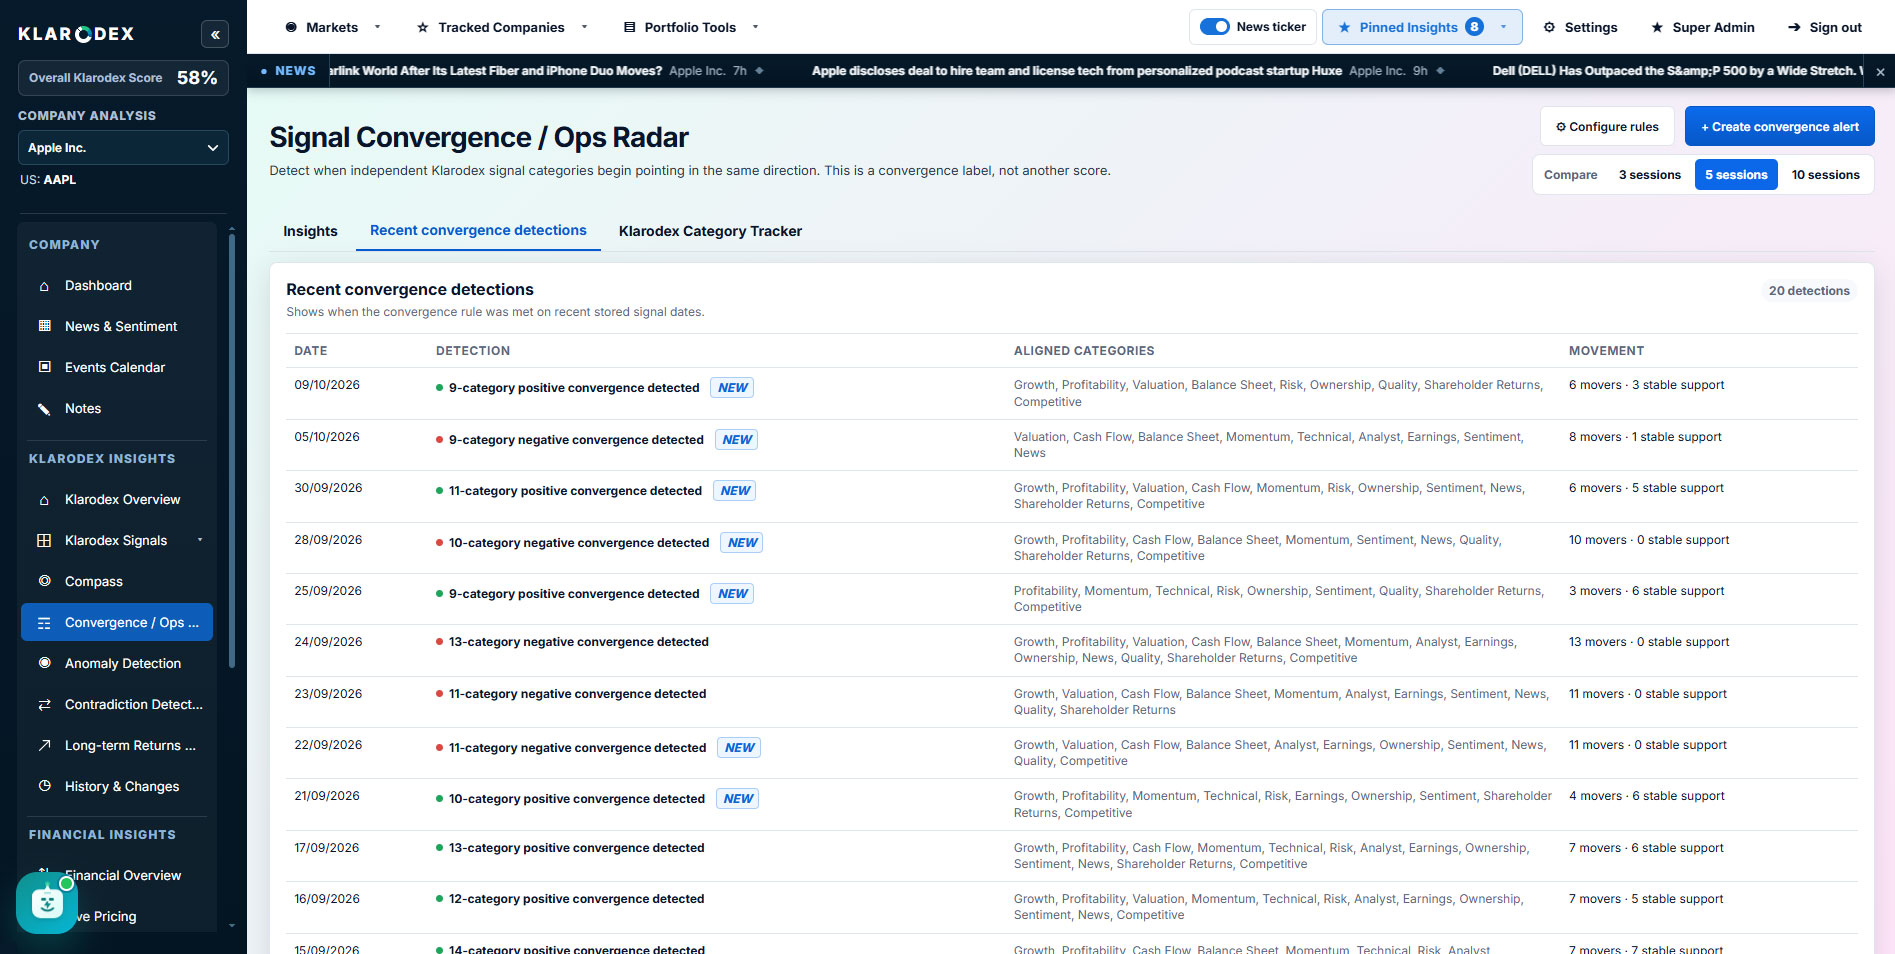Open News & Sentiment grid icon
This screenshot has height=954, width=1895.
(44, 326)
